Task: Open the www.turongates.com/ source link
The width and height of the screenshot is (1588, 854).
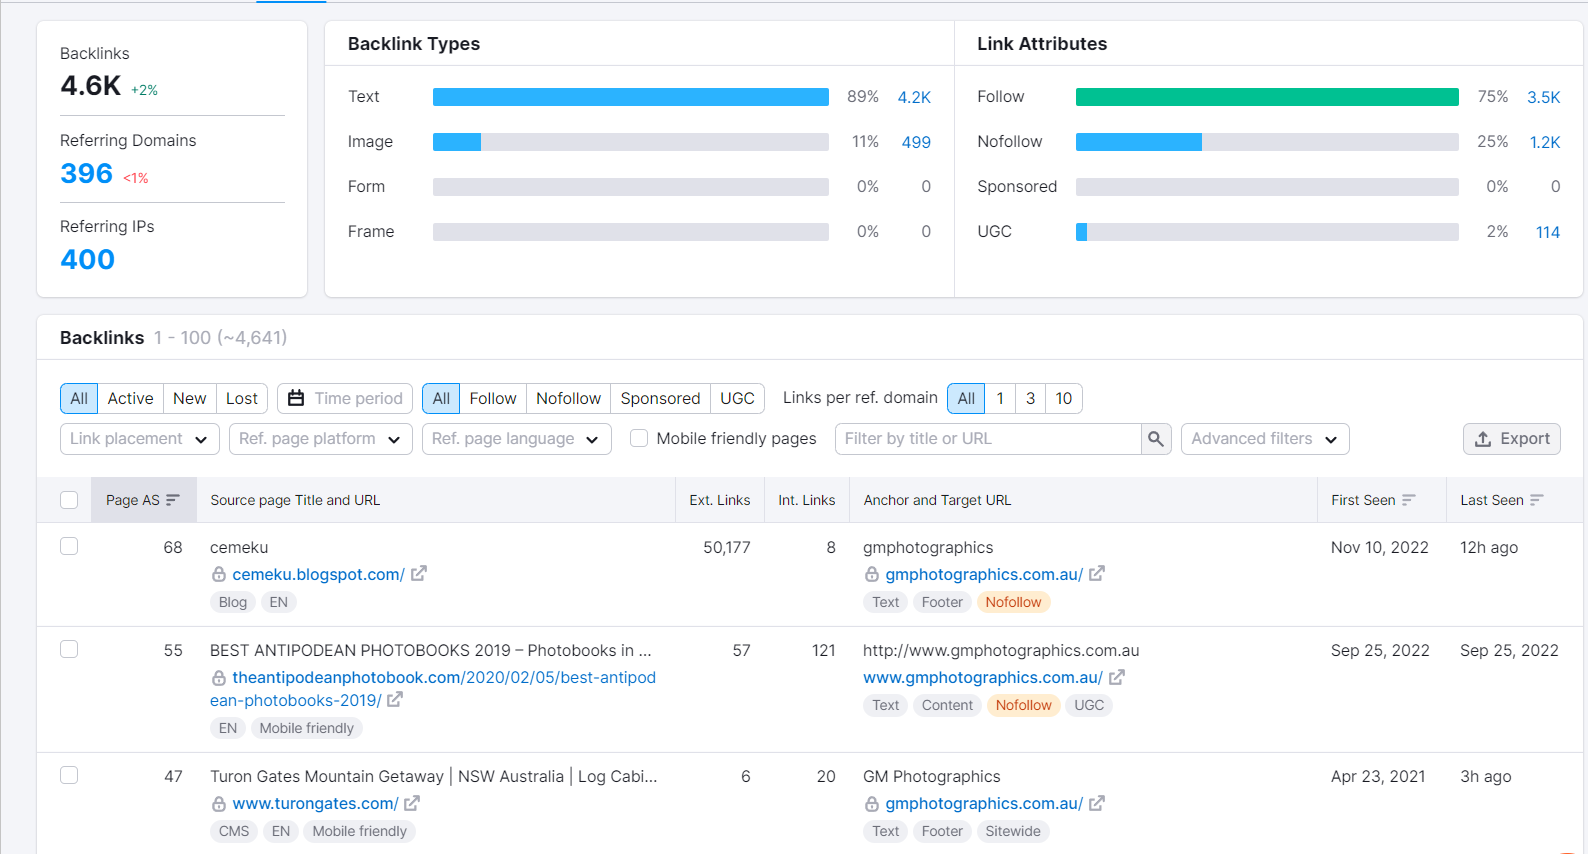Action: 315,803
